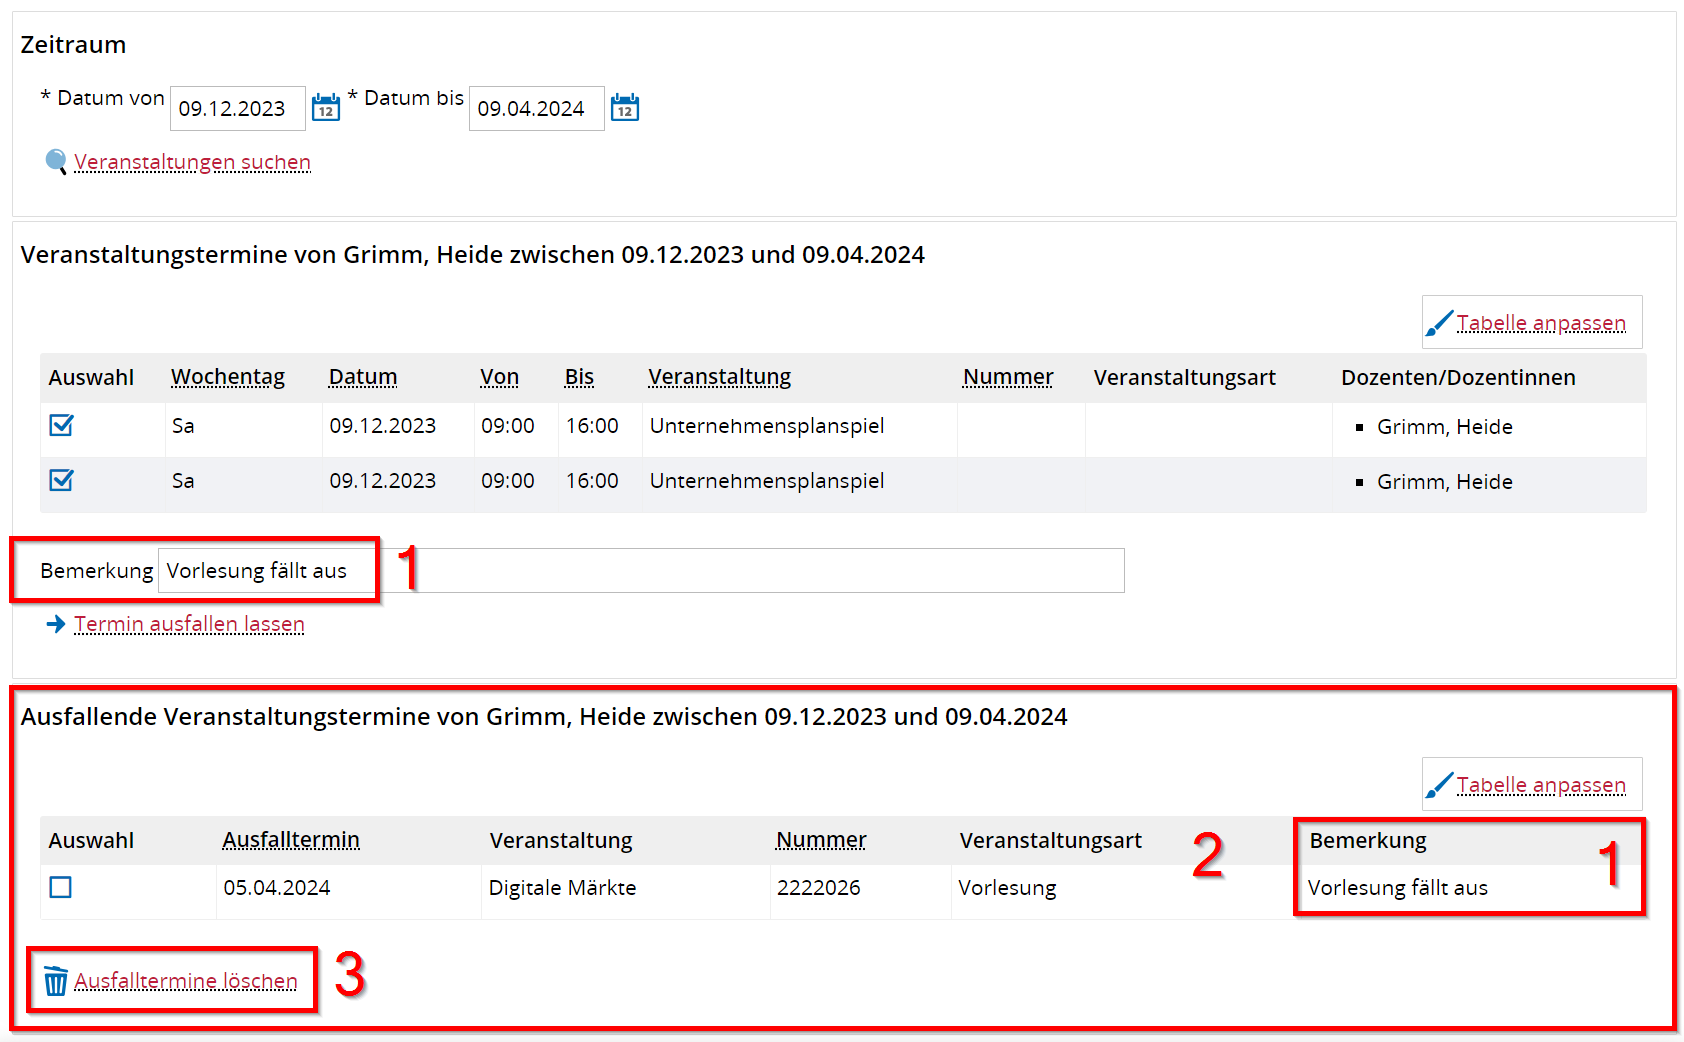Viewport: 1684px width, 1042px height.
Task: Focus the Datum von date field
Action: pos(238,108)
